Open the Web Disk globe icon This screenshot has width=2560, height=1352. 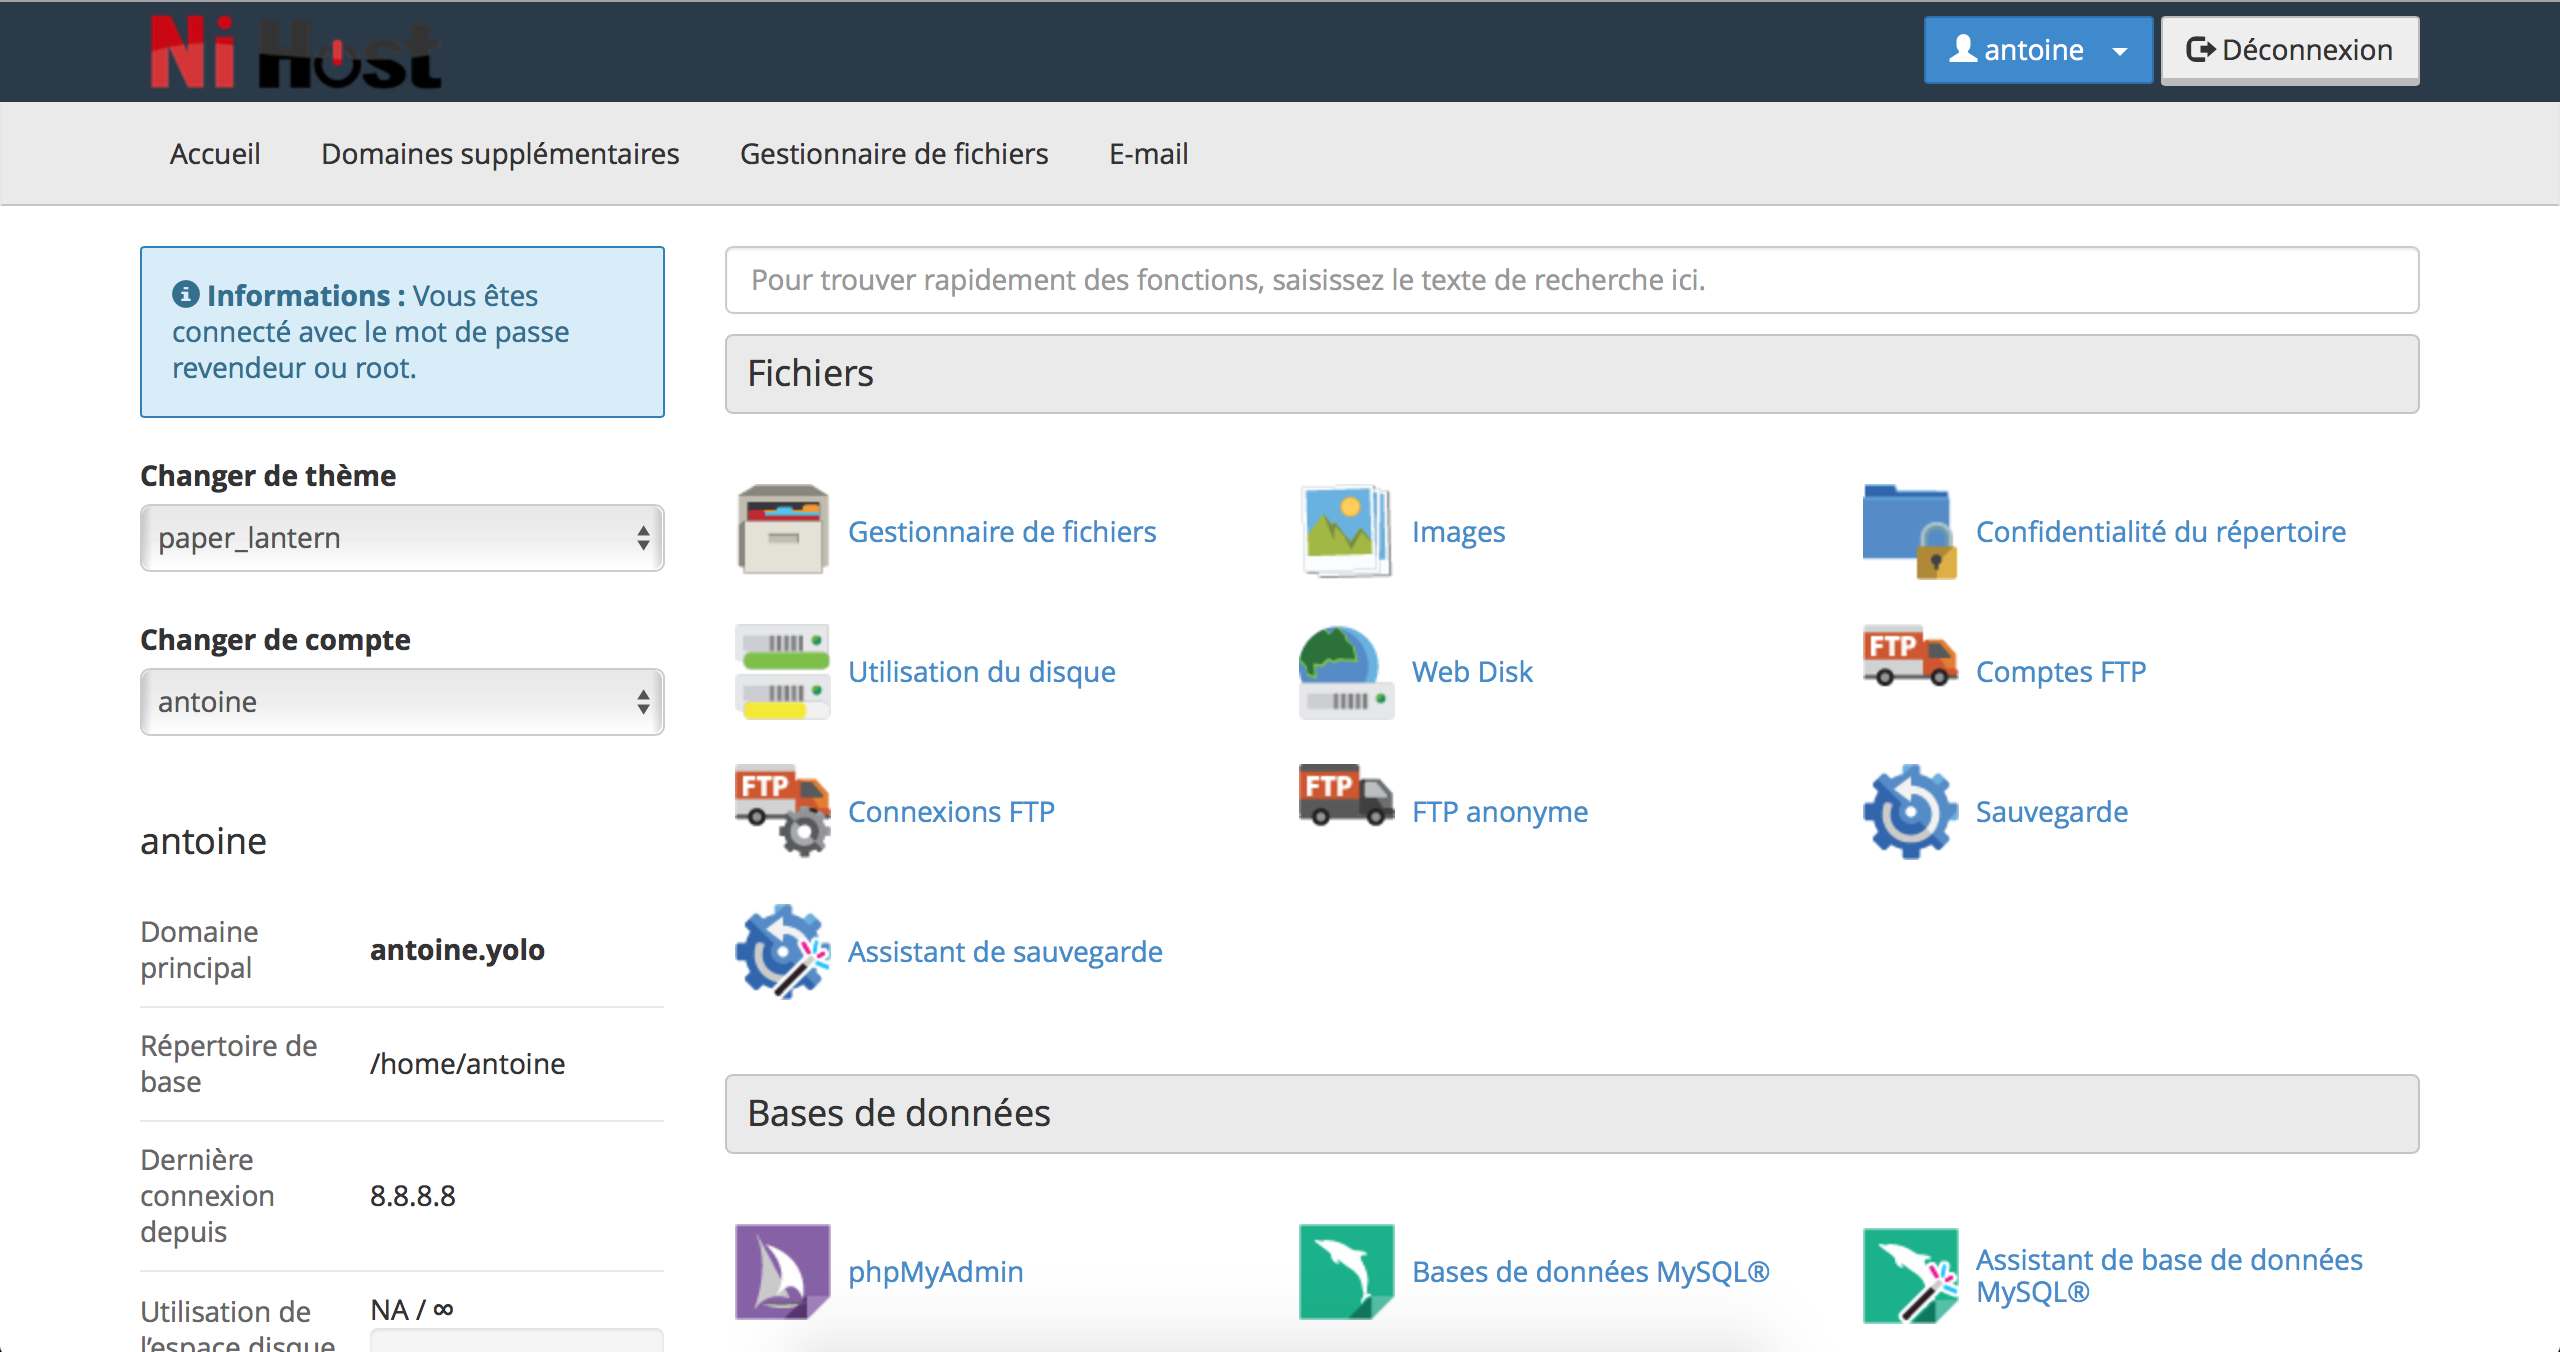(x=1347, y=671)
